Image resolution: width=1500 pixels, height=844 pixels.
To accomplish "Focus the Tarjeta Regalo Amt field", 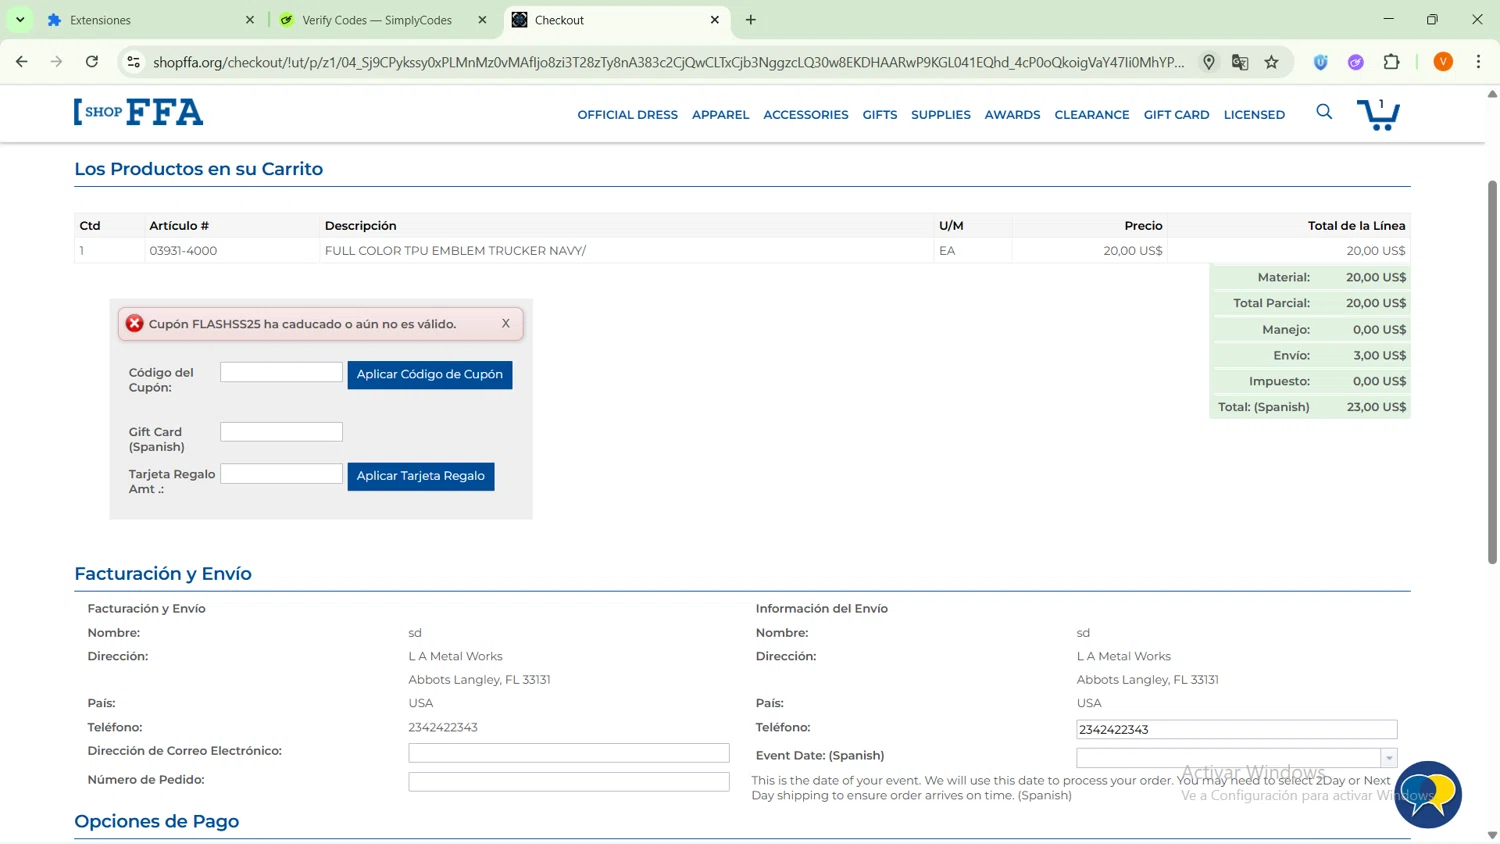I will pyautogui.click(x=281, y=474).
